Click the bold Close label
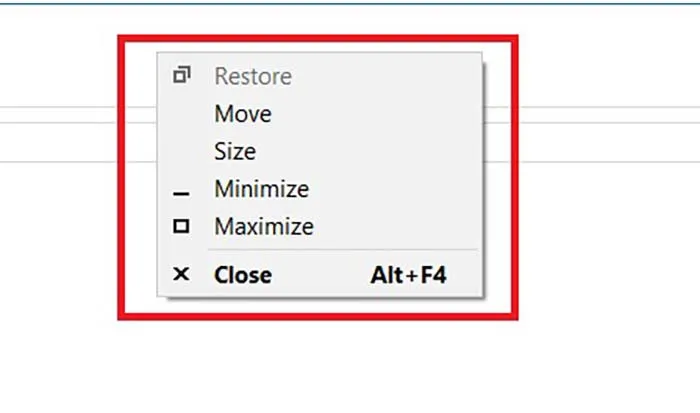This screenshot has width=700, height=413. (x=243, y=274)
